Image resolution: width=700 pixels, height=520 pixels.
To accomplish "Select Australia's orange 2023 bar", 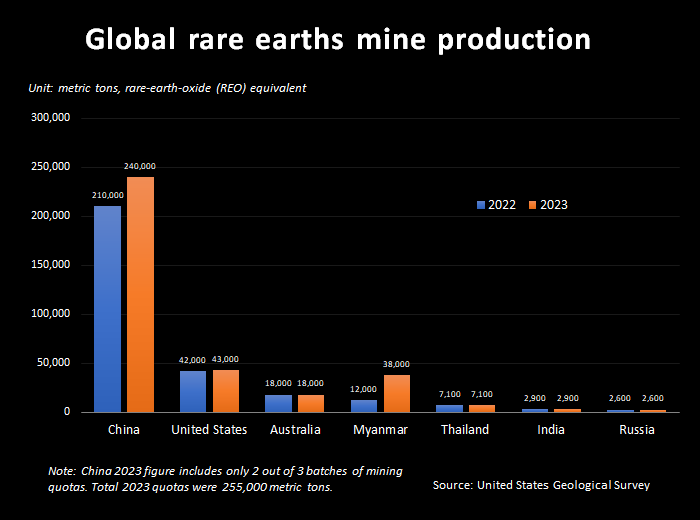I will 311,403.
